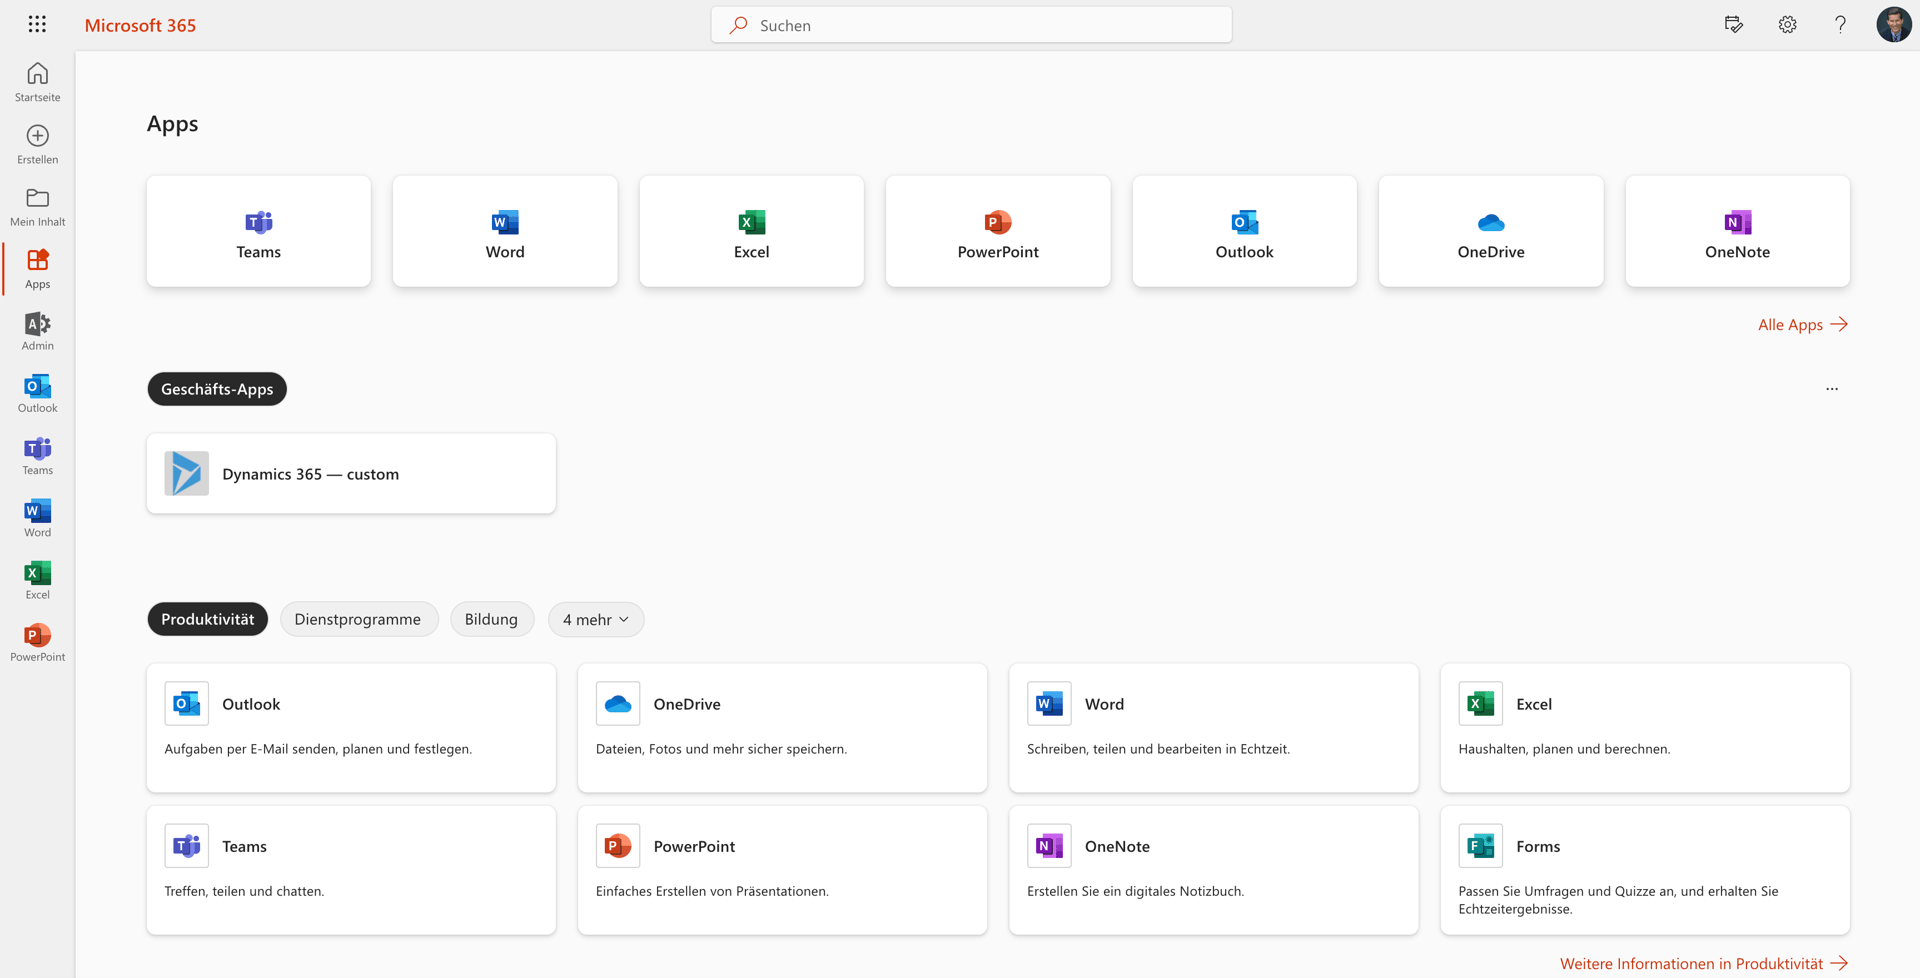Click the Suchen search field
Screen dimensions: 1920x978
(971, 25)
